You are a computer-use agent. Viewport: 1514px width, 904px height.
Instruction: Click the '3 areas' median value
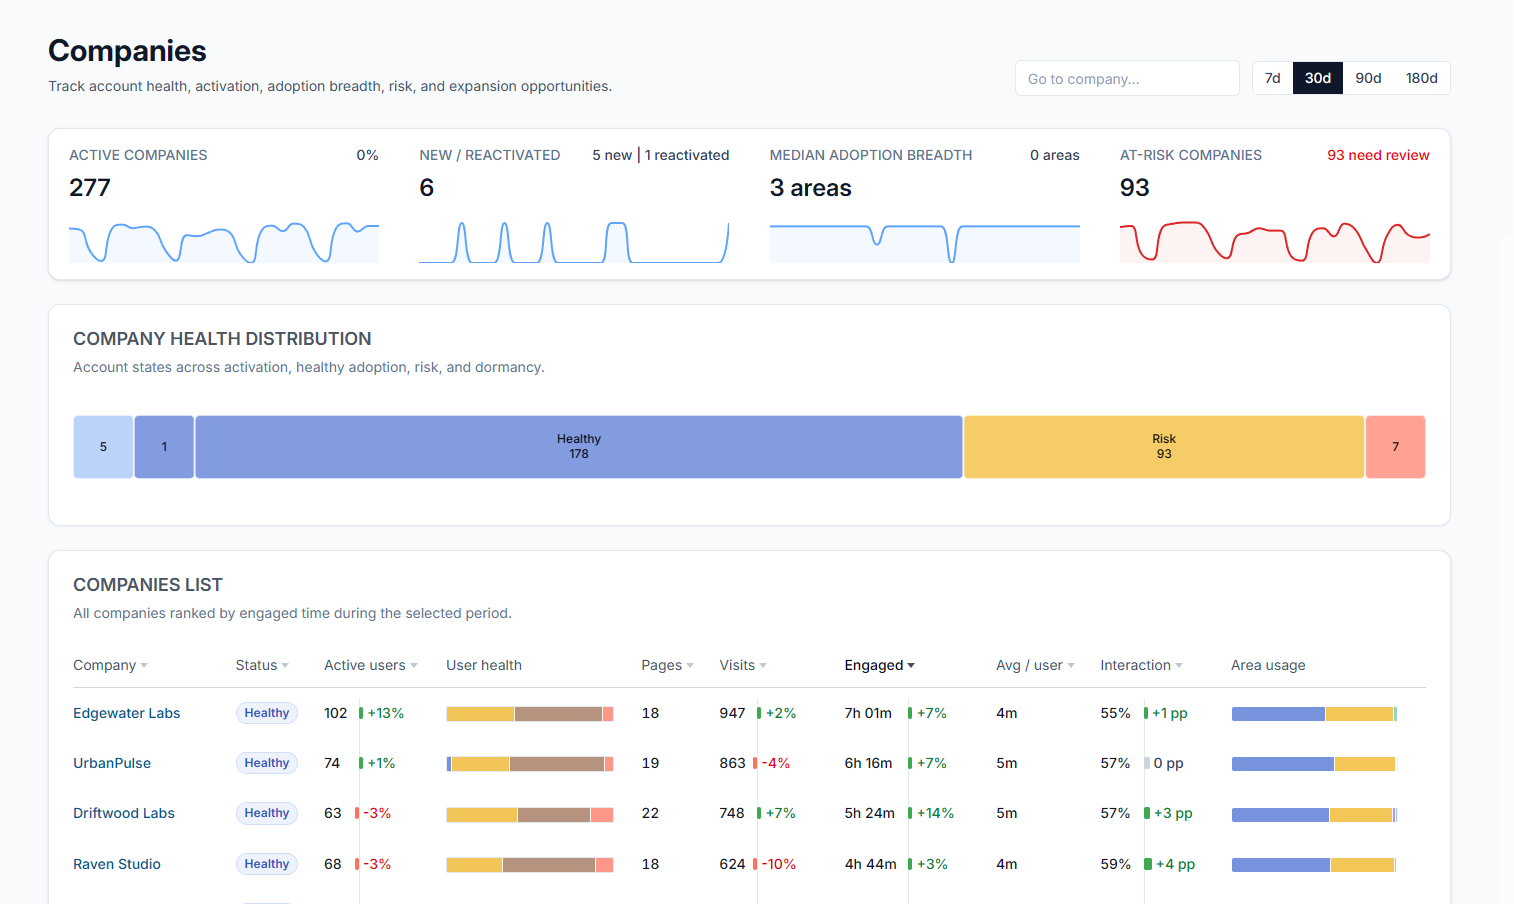810,188
